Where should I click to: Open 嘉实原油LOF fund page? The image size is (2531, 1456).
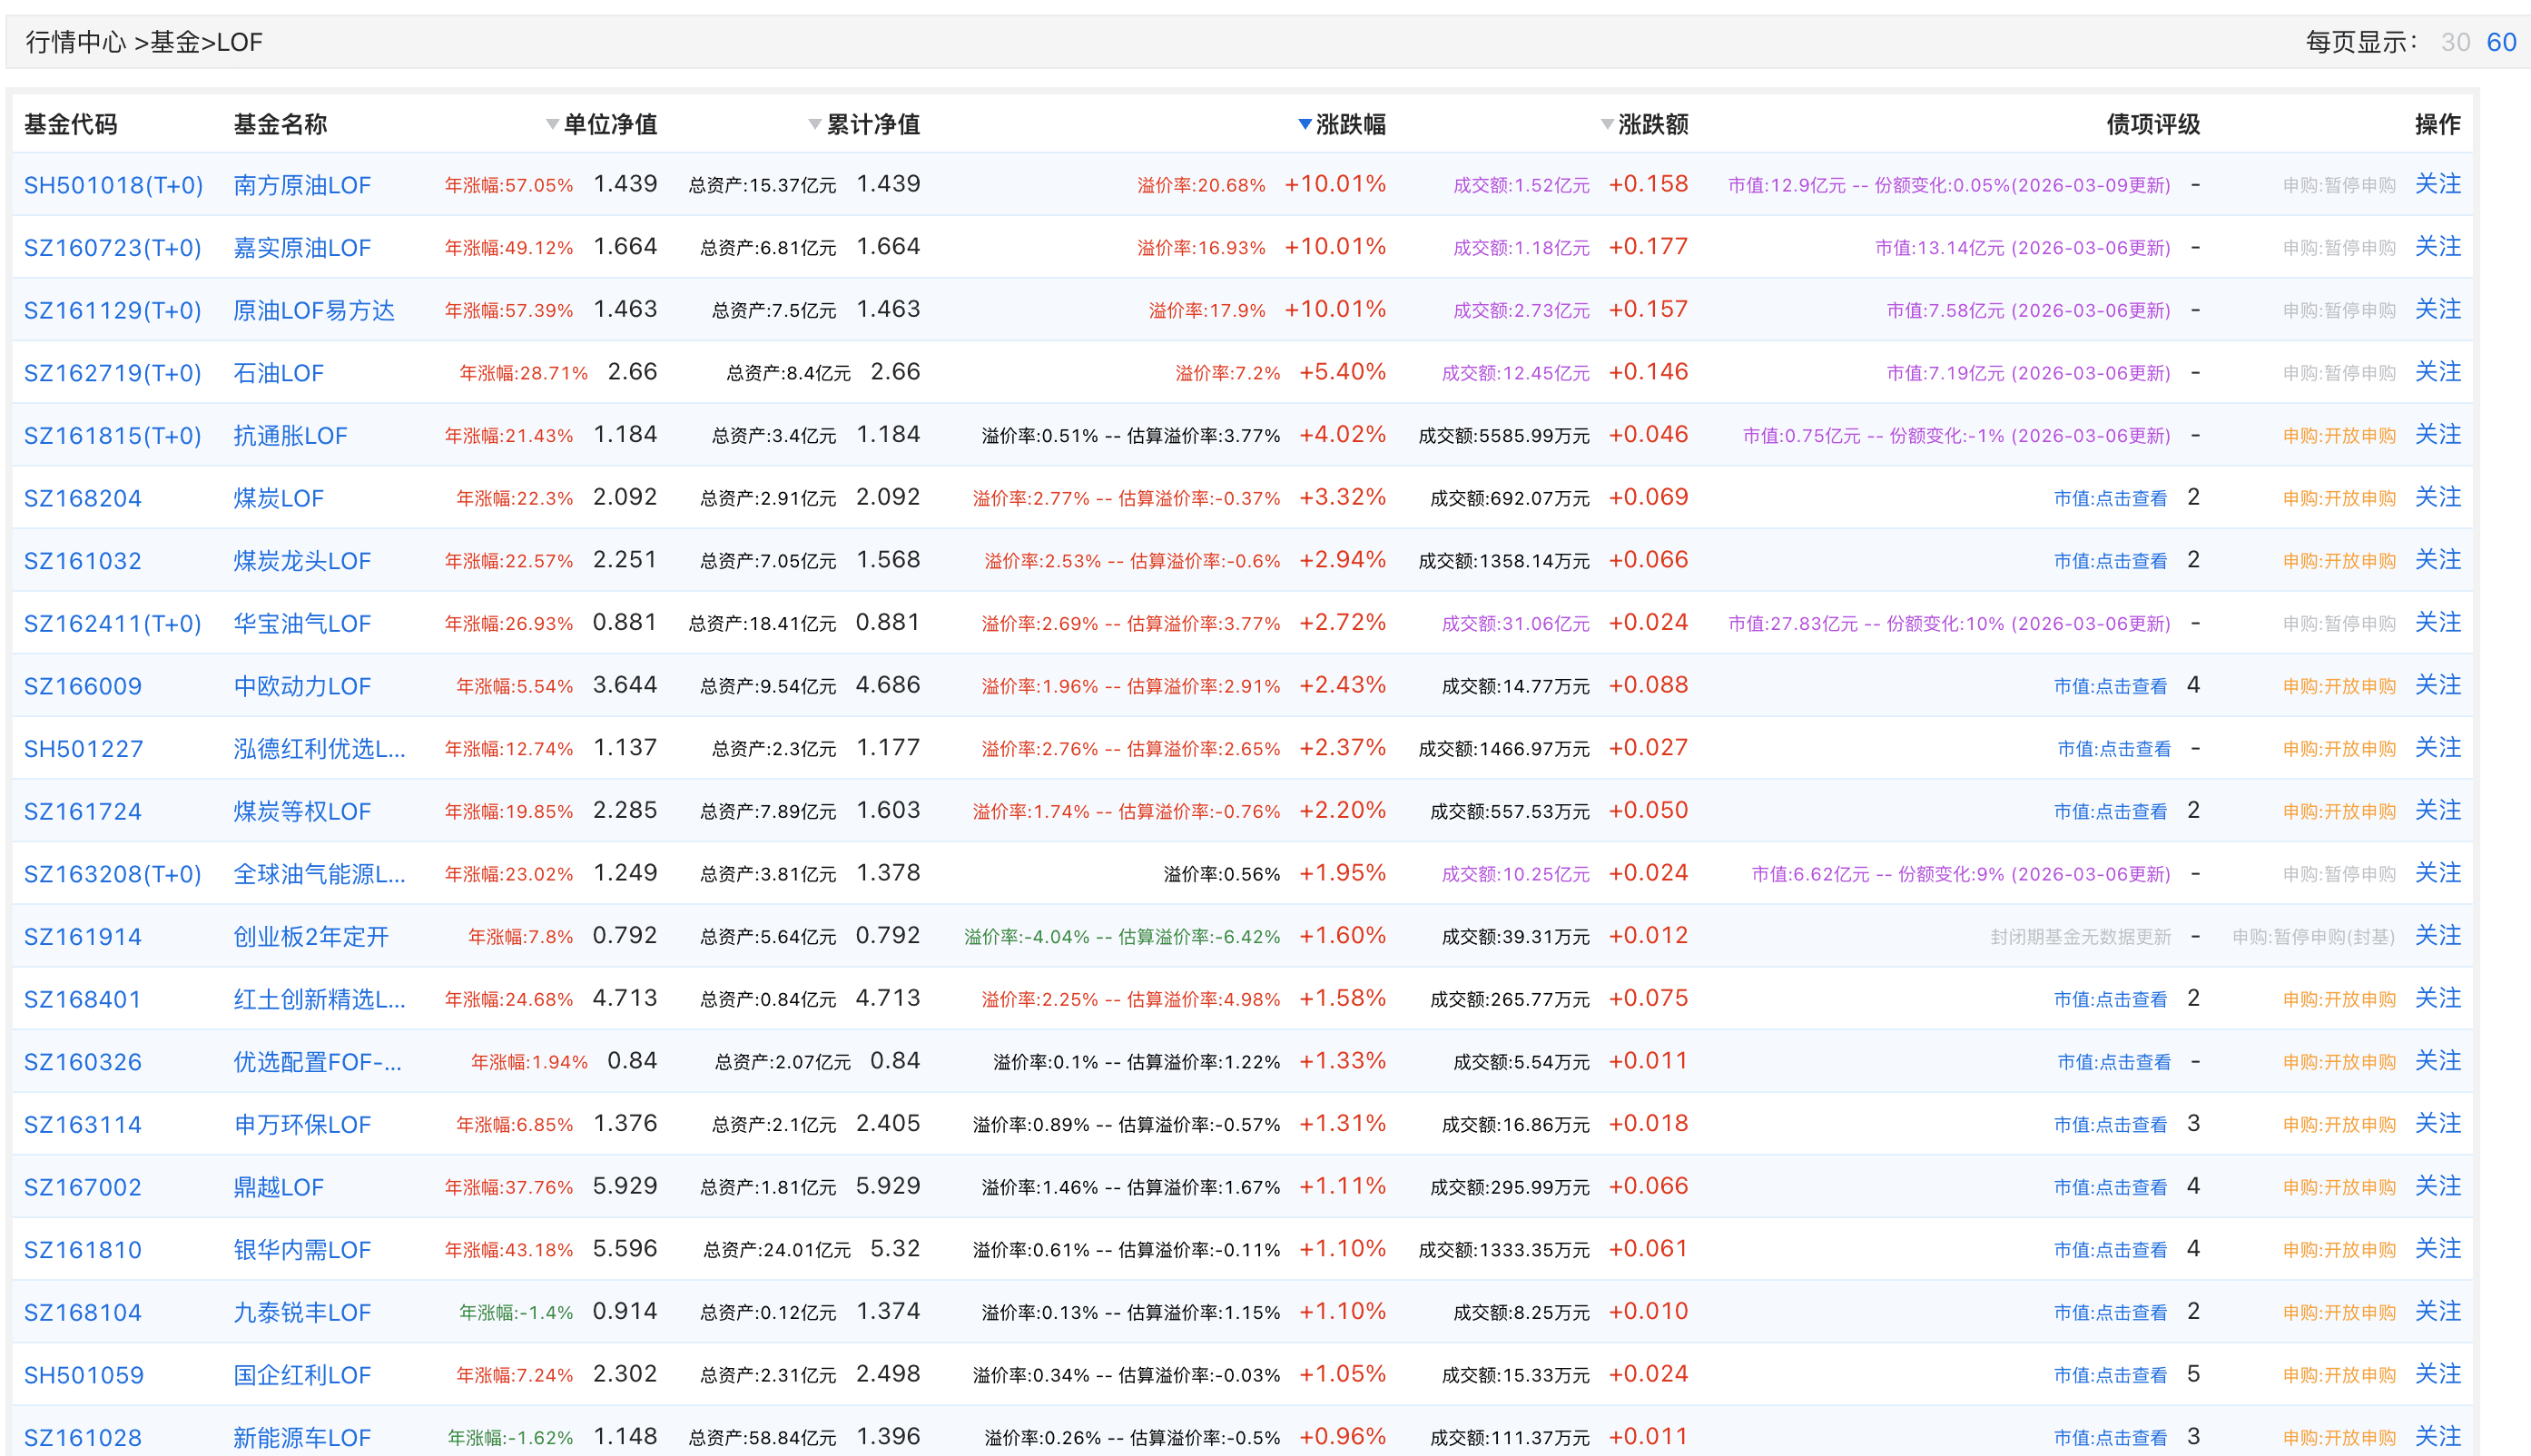click(x=301, y=248)
